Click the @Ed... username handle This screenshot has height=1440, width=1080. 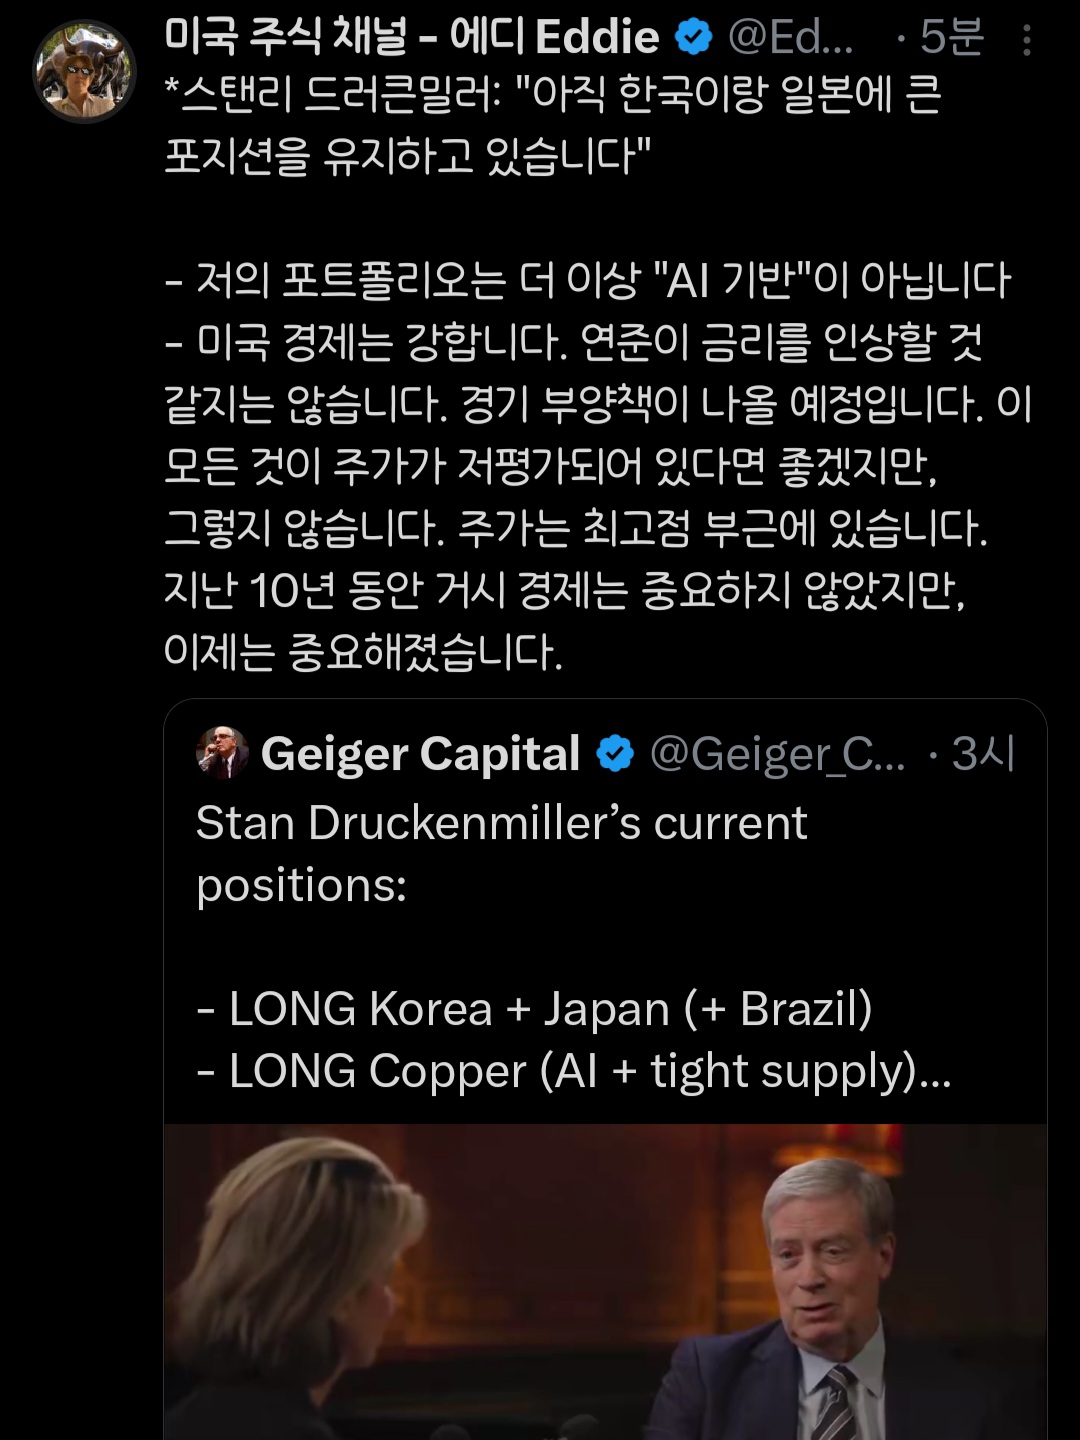click(x=790, y=38)
